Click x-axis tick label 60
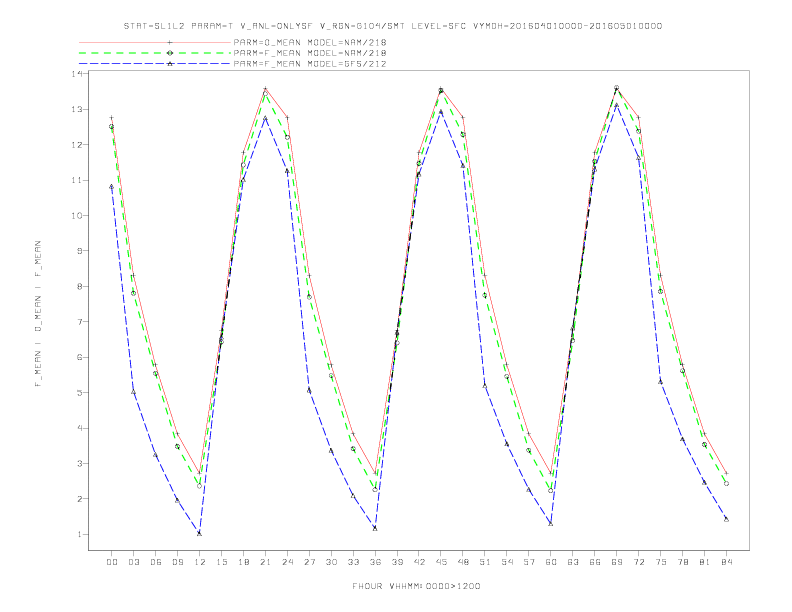This screenshot has height=612, width=792. coord(551,562)
